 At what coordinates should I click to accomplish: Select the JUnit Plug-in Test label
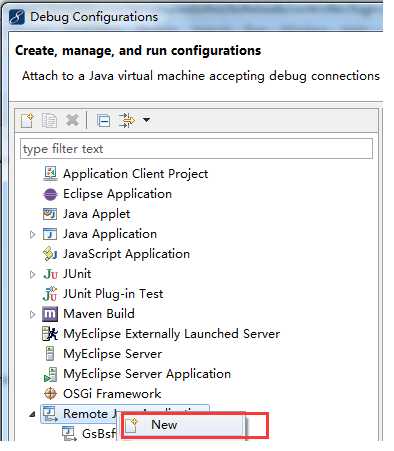(113, 294)
